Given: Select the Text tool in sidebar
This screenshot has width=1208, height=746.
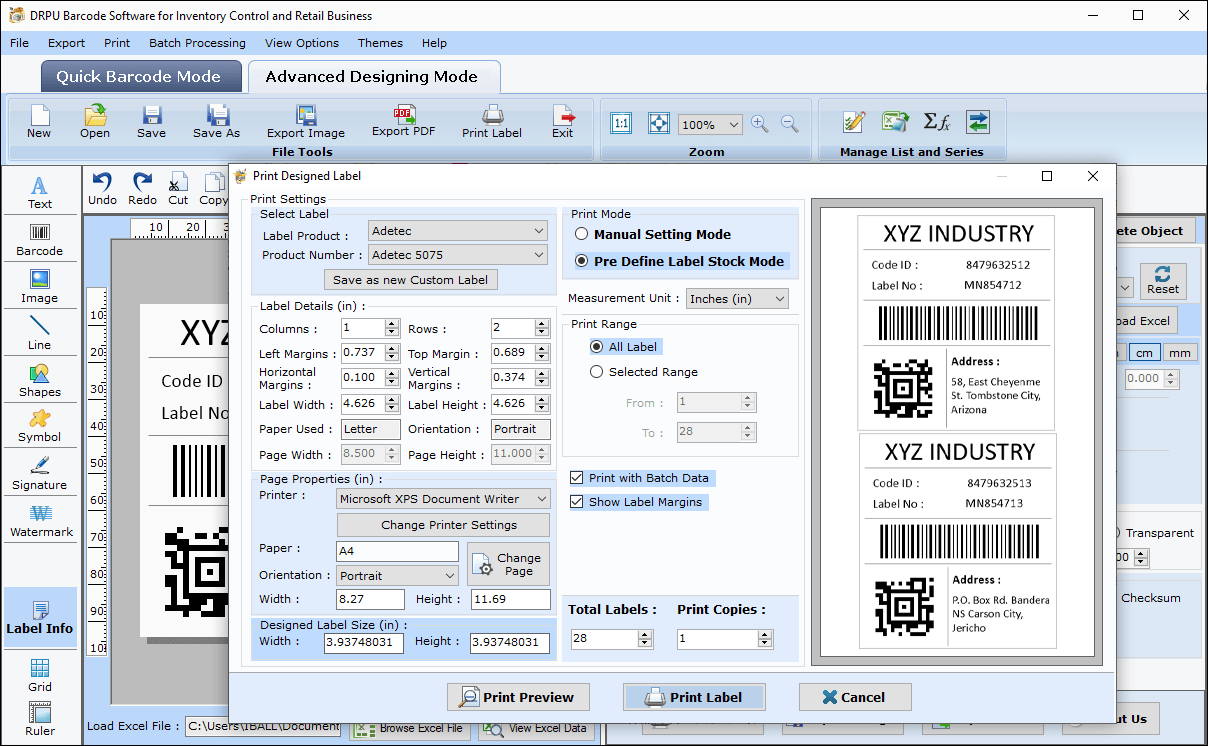Looking at the screenshot, I should coord(40,193).
